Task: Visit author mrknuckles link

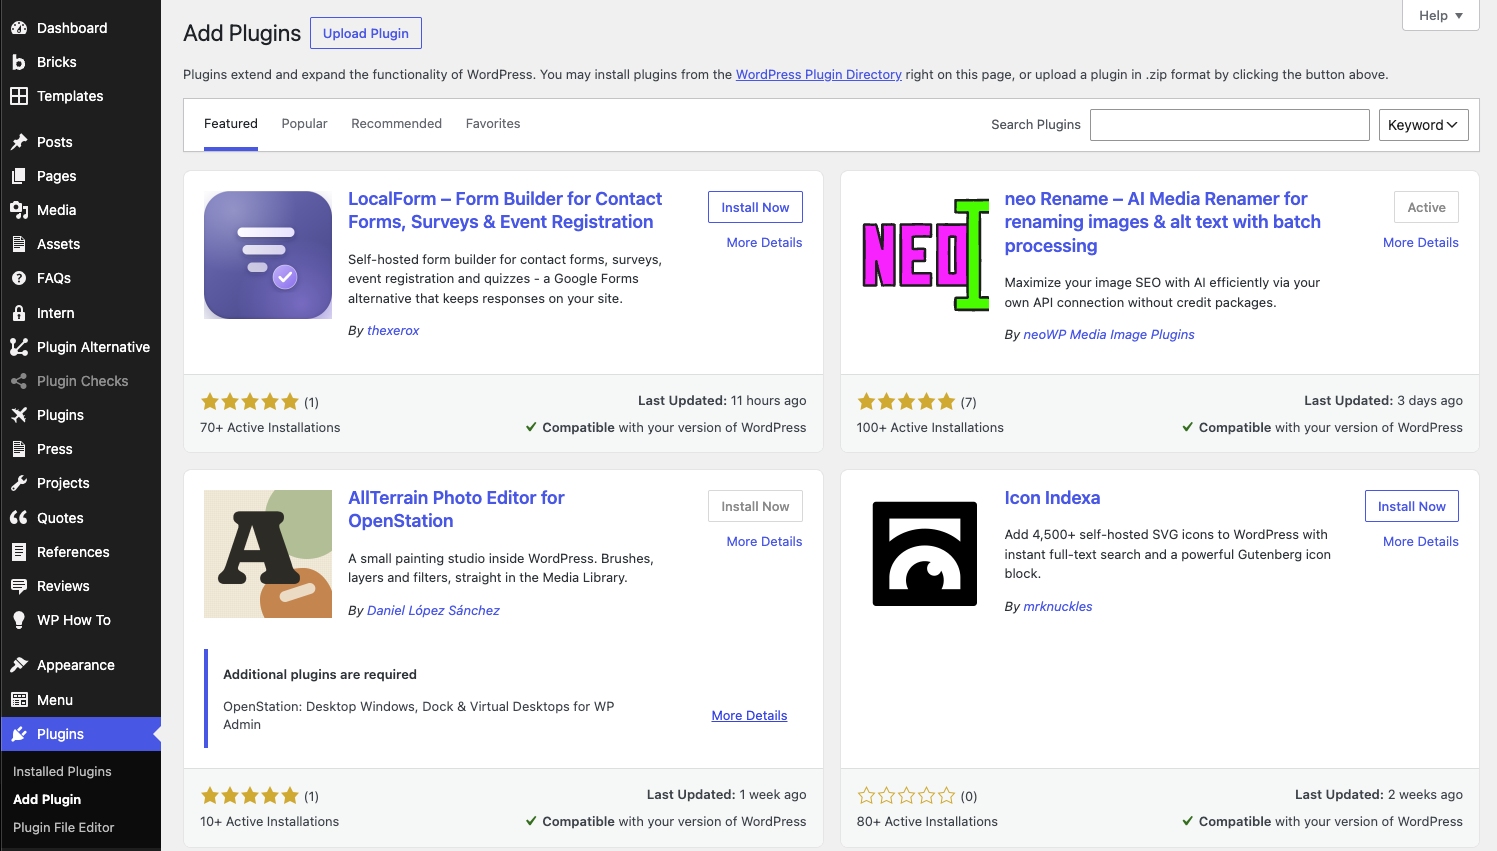Action: (1058, 607)
